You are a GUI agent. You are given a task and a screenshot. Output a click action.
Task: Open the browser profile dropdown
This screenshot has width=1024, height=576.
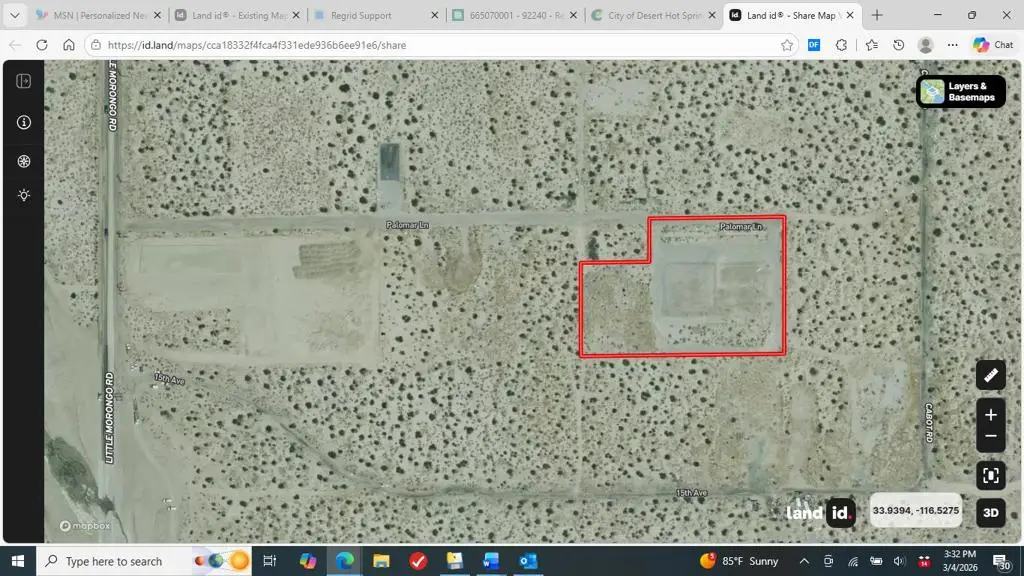coord(925,44)
